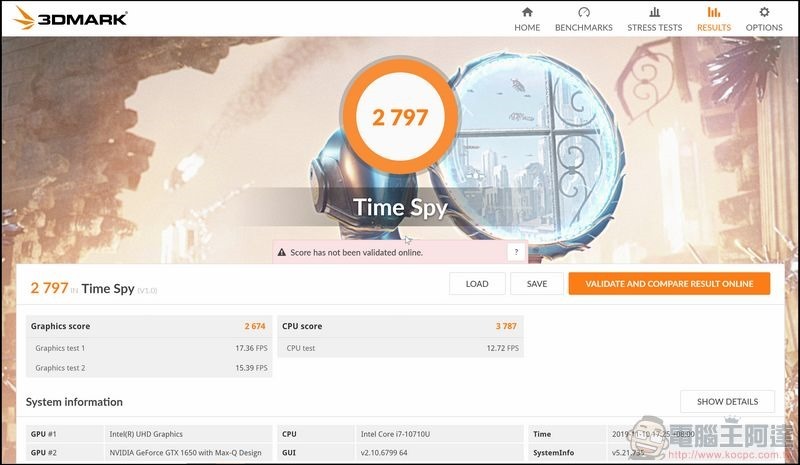
Task: Click the SHOW DETAILS button
Action: click(x=727, y=402)
